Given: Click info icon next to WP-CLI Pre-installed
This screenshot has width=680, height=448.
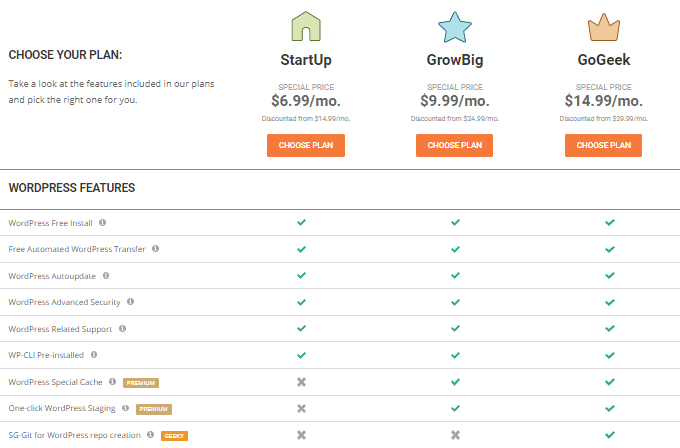Looking at the screenshot, I should [94, 354].
